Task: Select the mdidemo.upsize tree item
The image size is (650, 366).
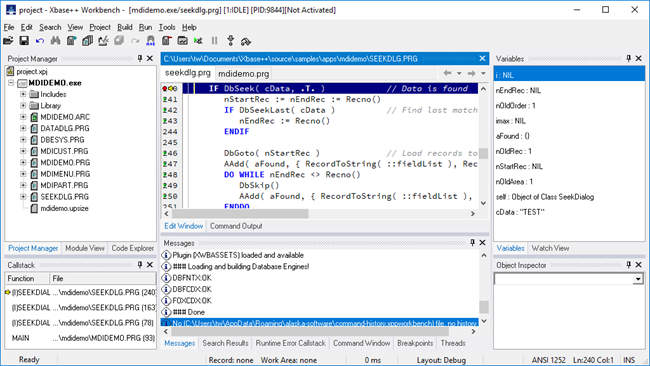Action: coord(64,208)
